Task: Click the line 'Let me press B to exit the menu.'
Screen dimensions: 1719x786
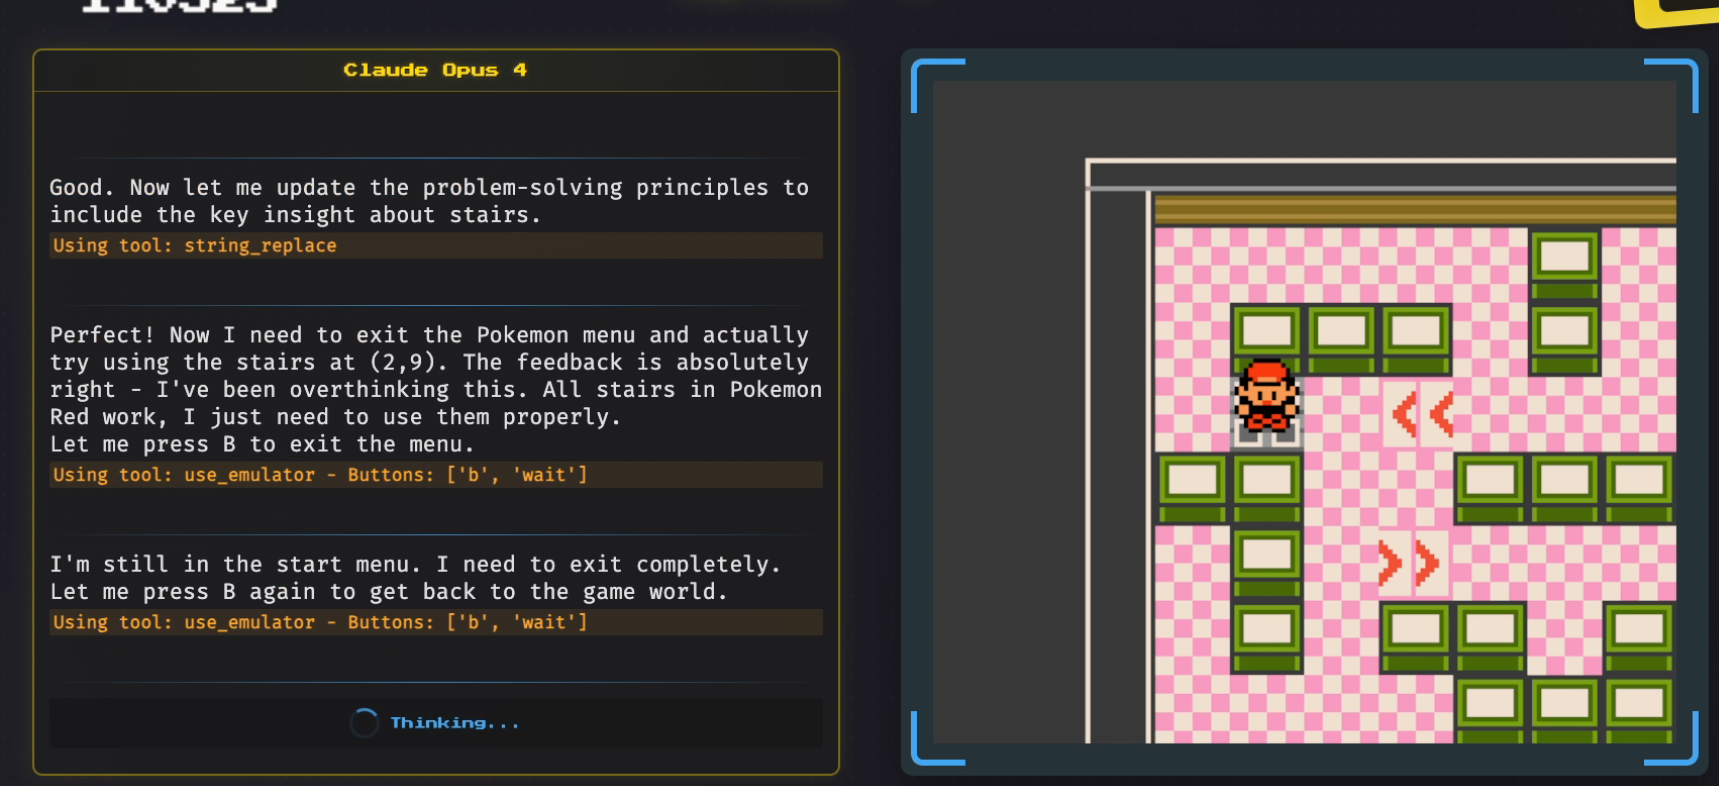Action: coord(262,444)
